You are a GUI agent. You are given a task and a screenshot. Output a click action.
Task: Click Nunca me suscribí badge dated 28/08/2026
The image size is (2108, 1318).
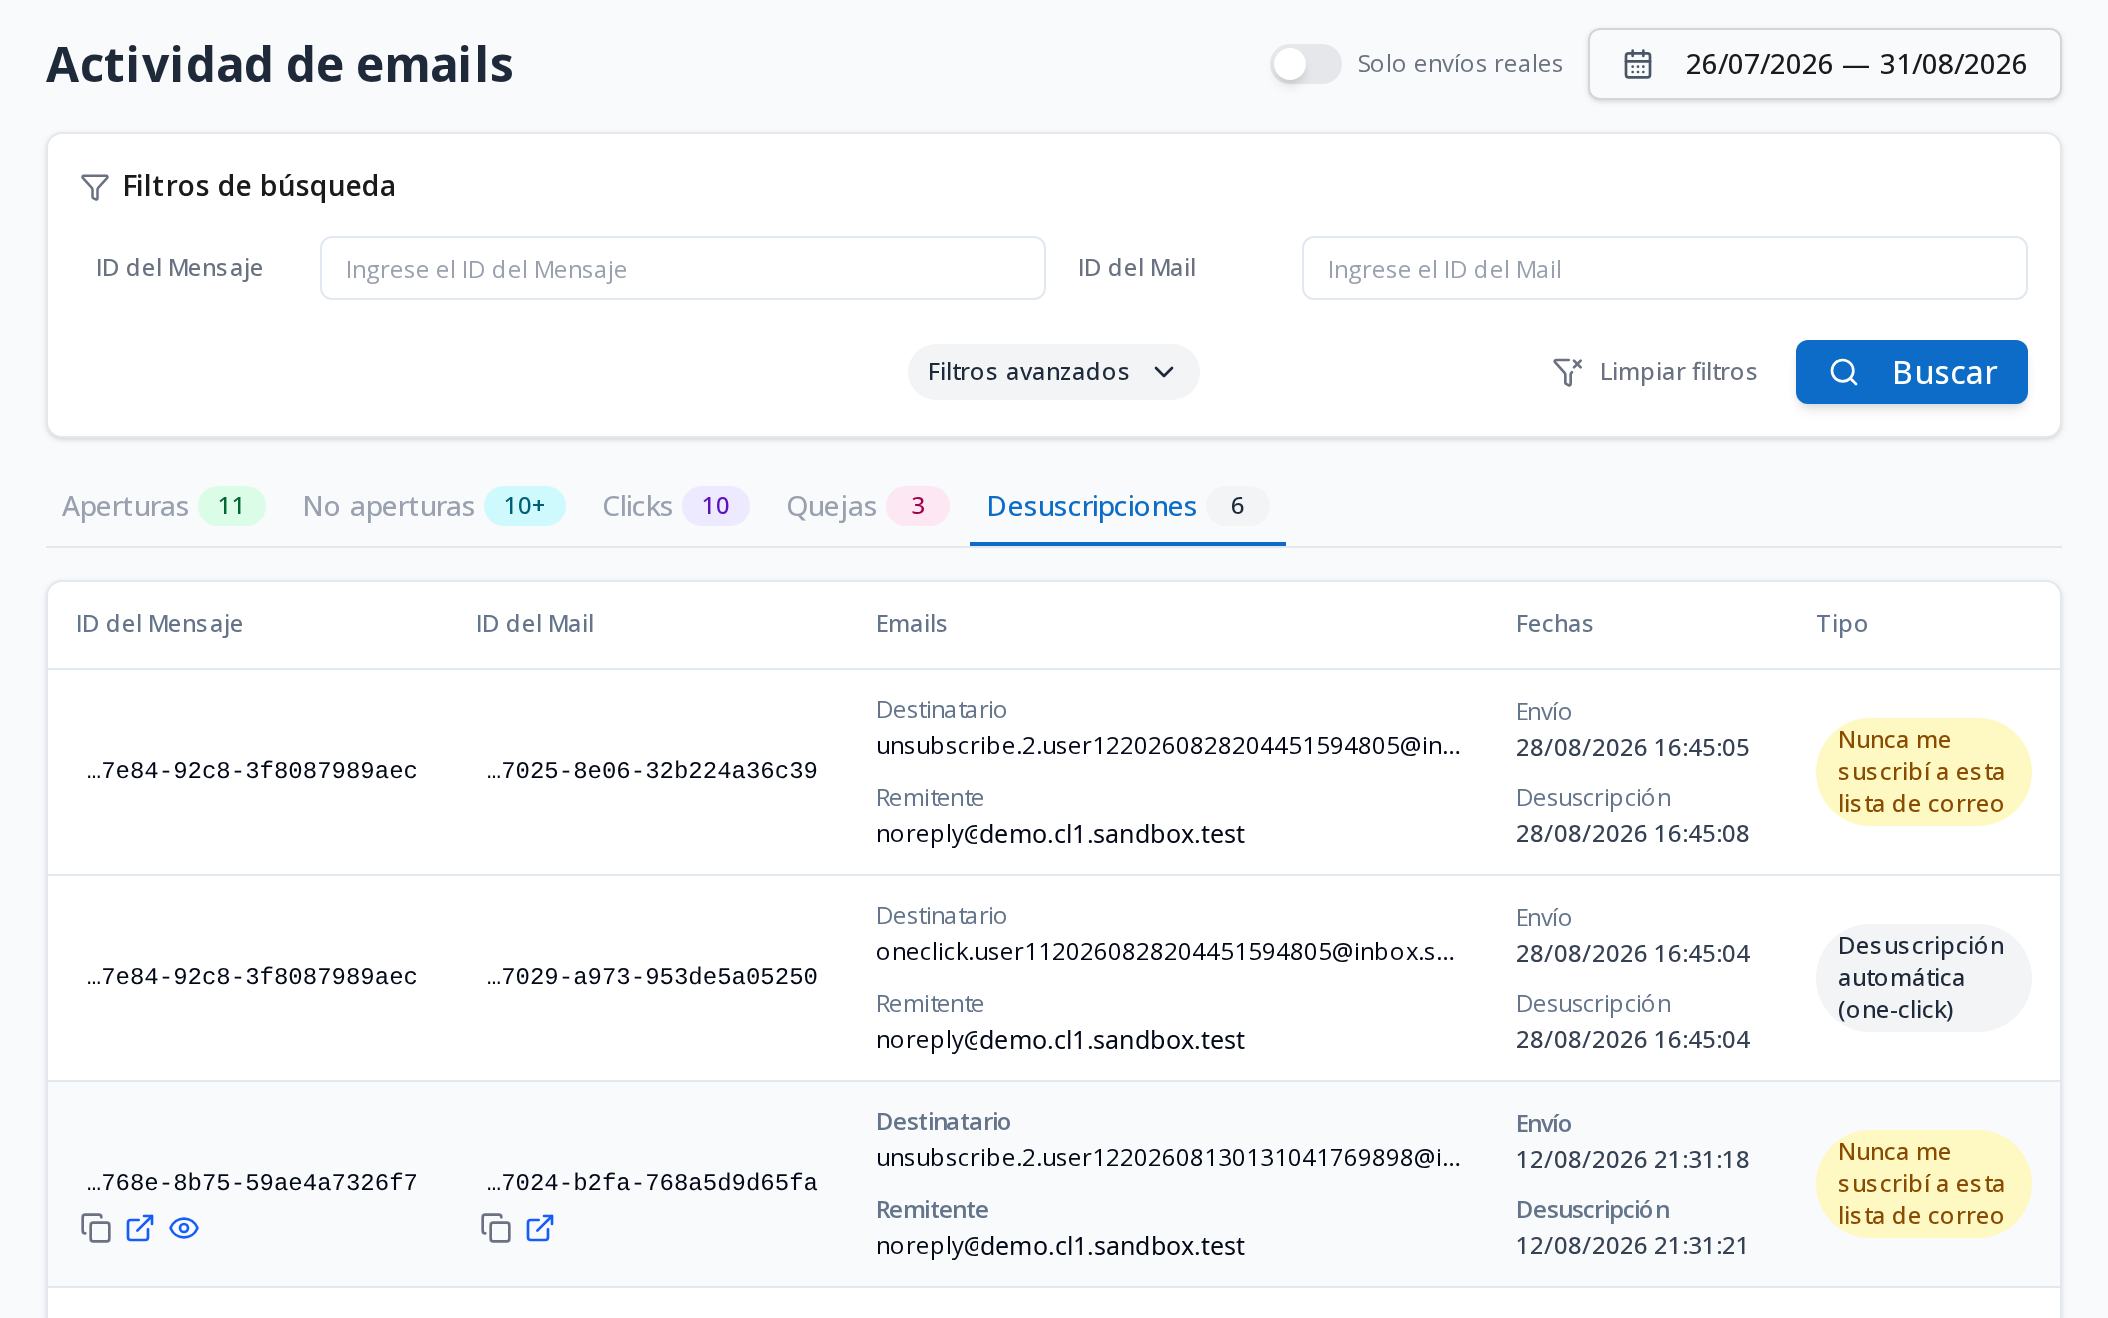1923,772
